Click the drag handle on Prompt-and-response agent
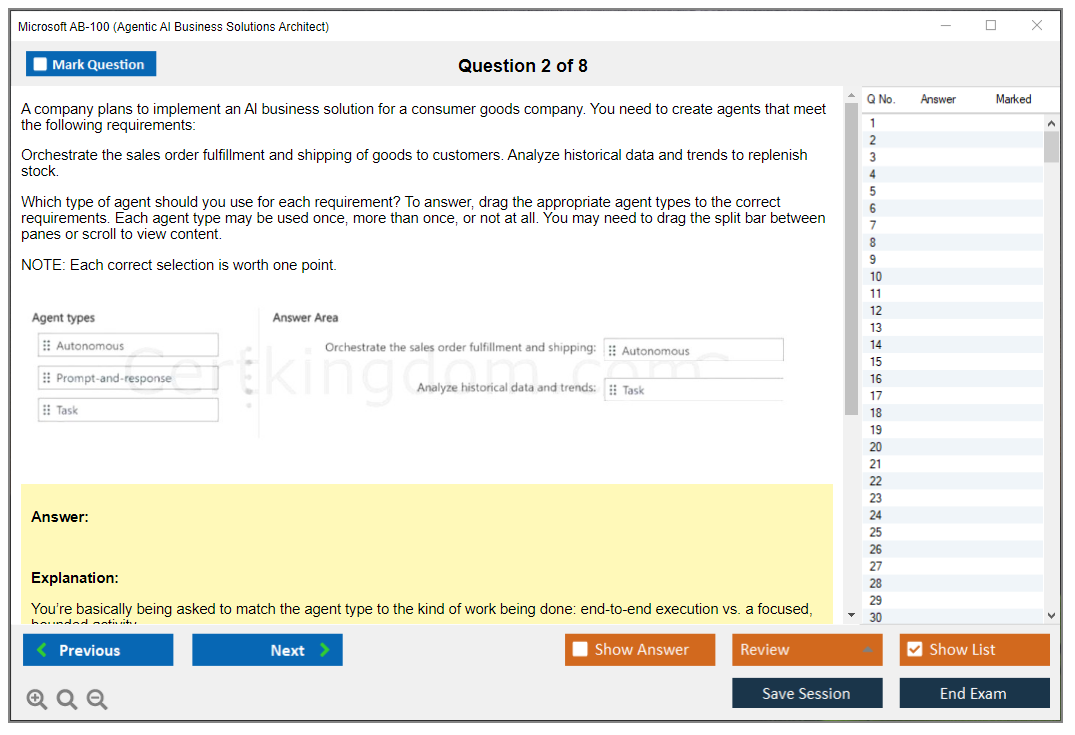Viewport: 1075px width, 735px height. coord(47,378)
